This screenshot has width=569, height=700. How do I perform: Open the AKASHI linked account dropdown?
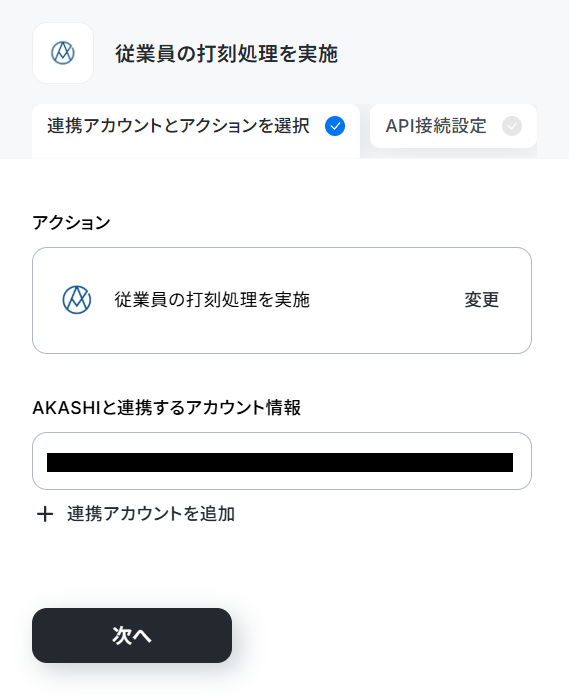[282, 461]
